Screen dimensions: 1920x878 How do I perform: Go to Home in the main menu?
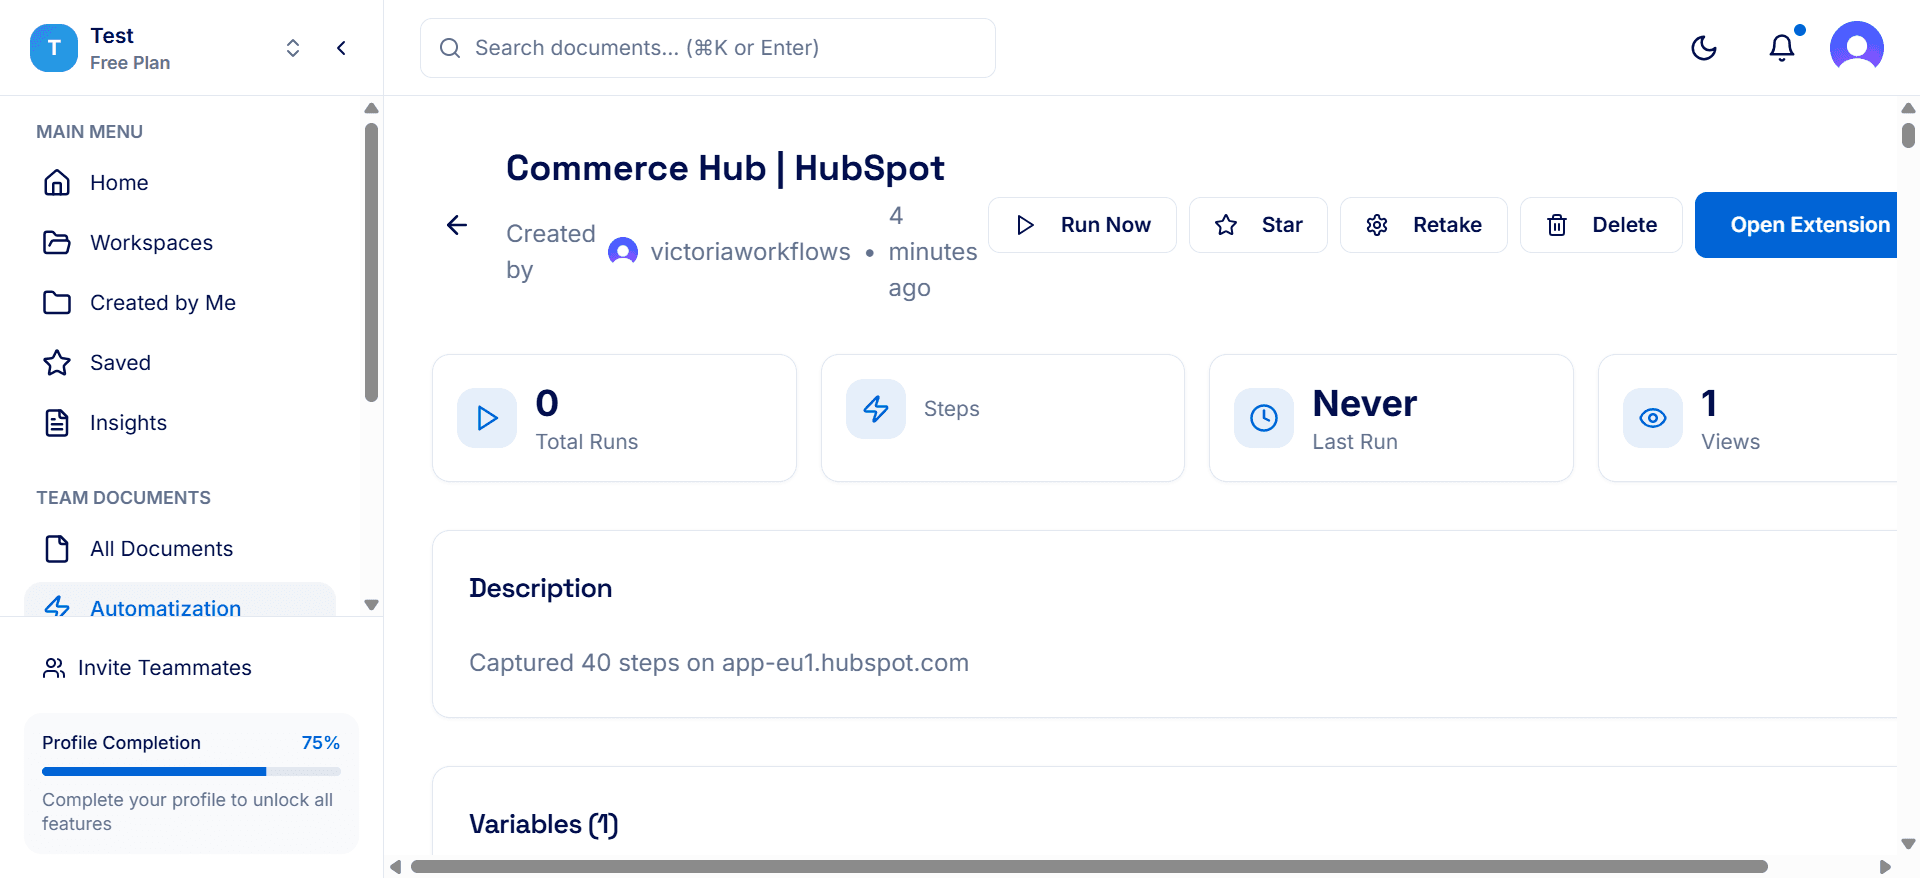pos(180,183)
